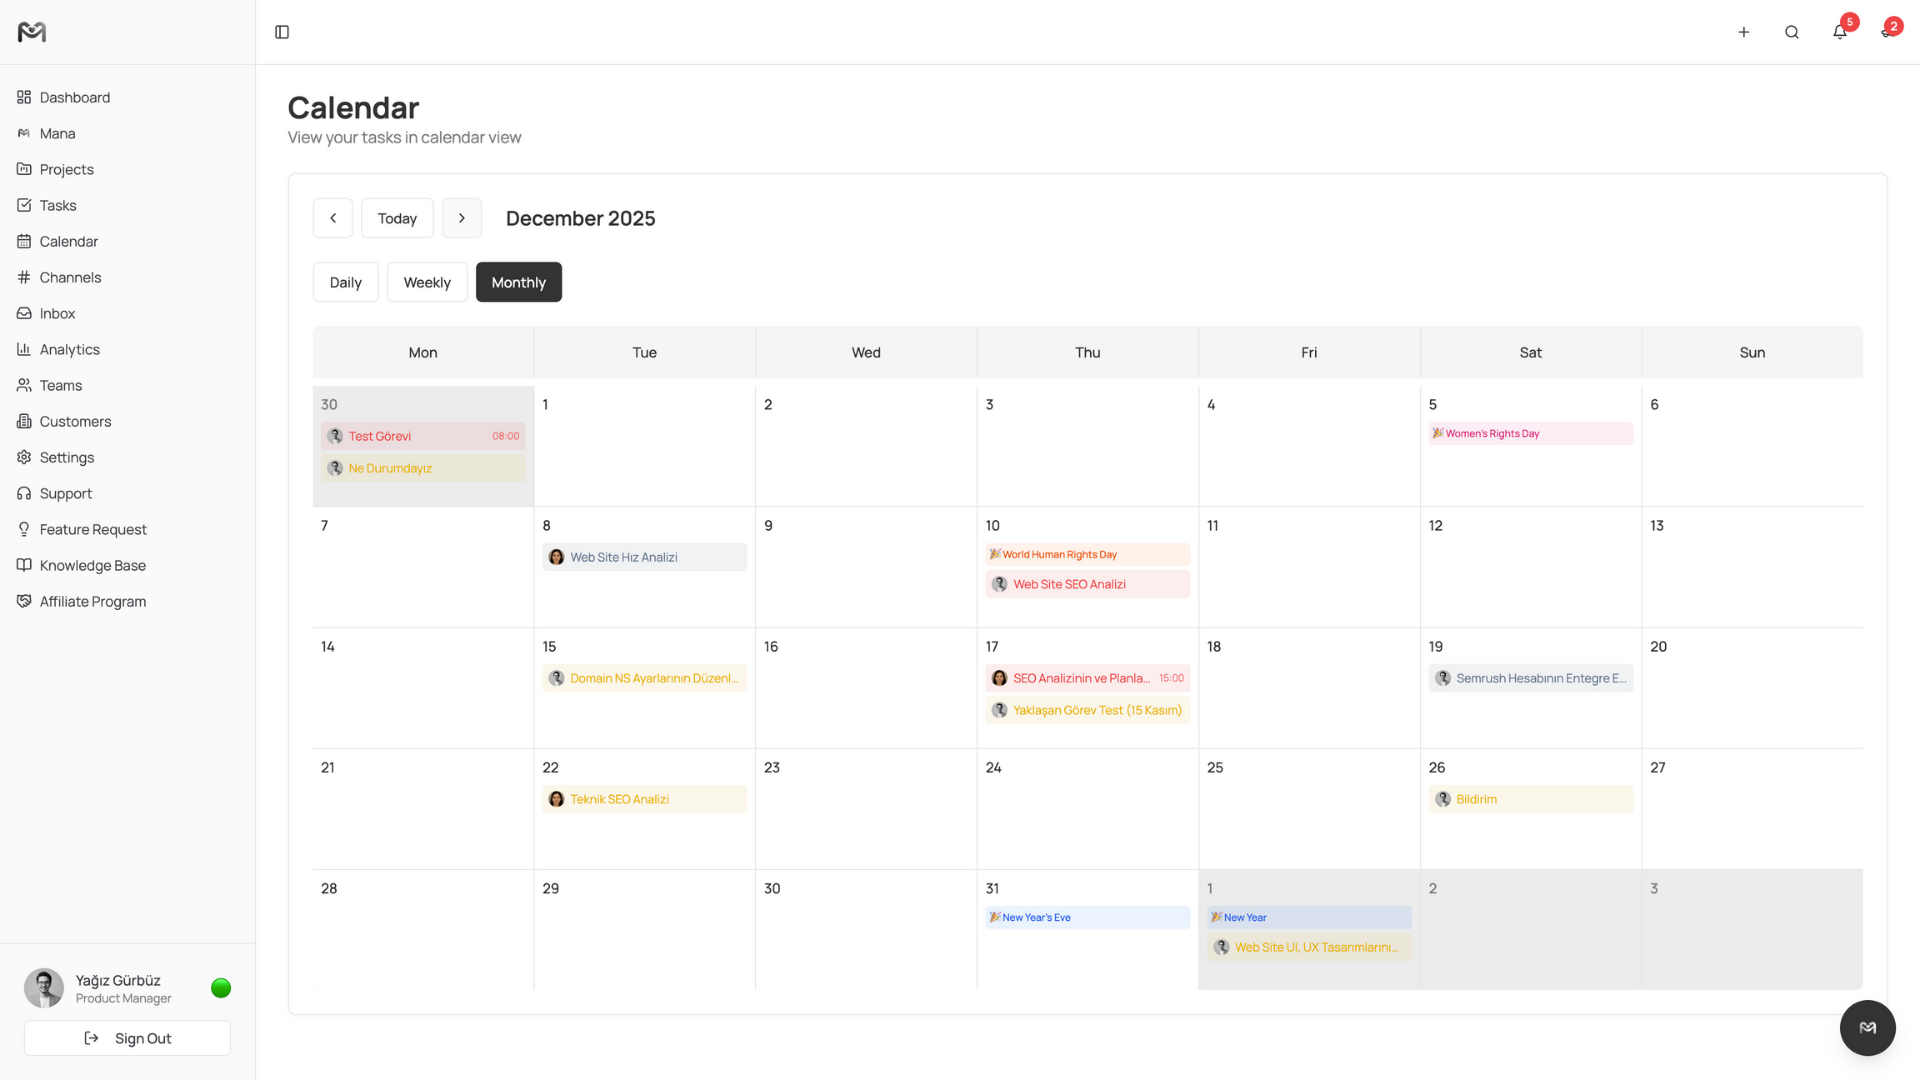Click Yağız Gürbüz profile avatar

coord(44,988)
